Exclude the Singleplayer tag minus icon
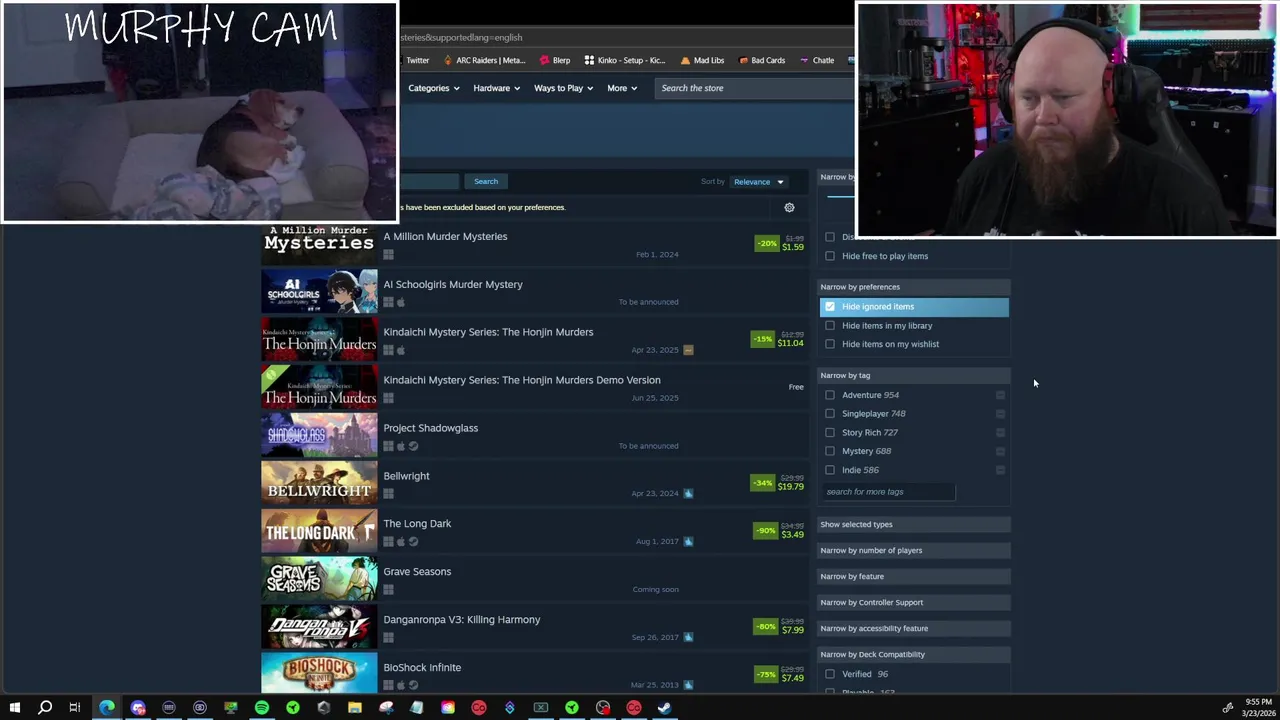The width and height of the screenshot is (1280, 720). tap(1000, 414)
